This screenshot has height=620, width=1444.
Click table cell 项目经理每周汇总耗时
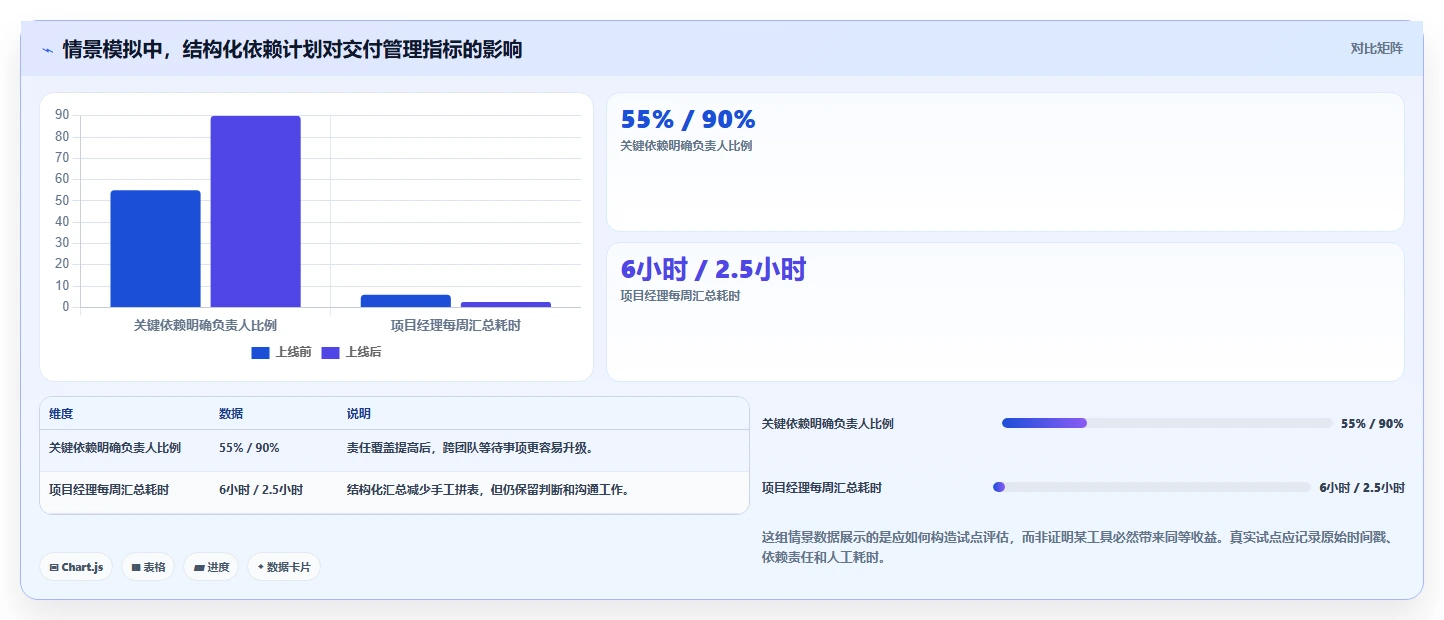point(109,490)
